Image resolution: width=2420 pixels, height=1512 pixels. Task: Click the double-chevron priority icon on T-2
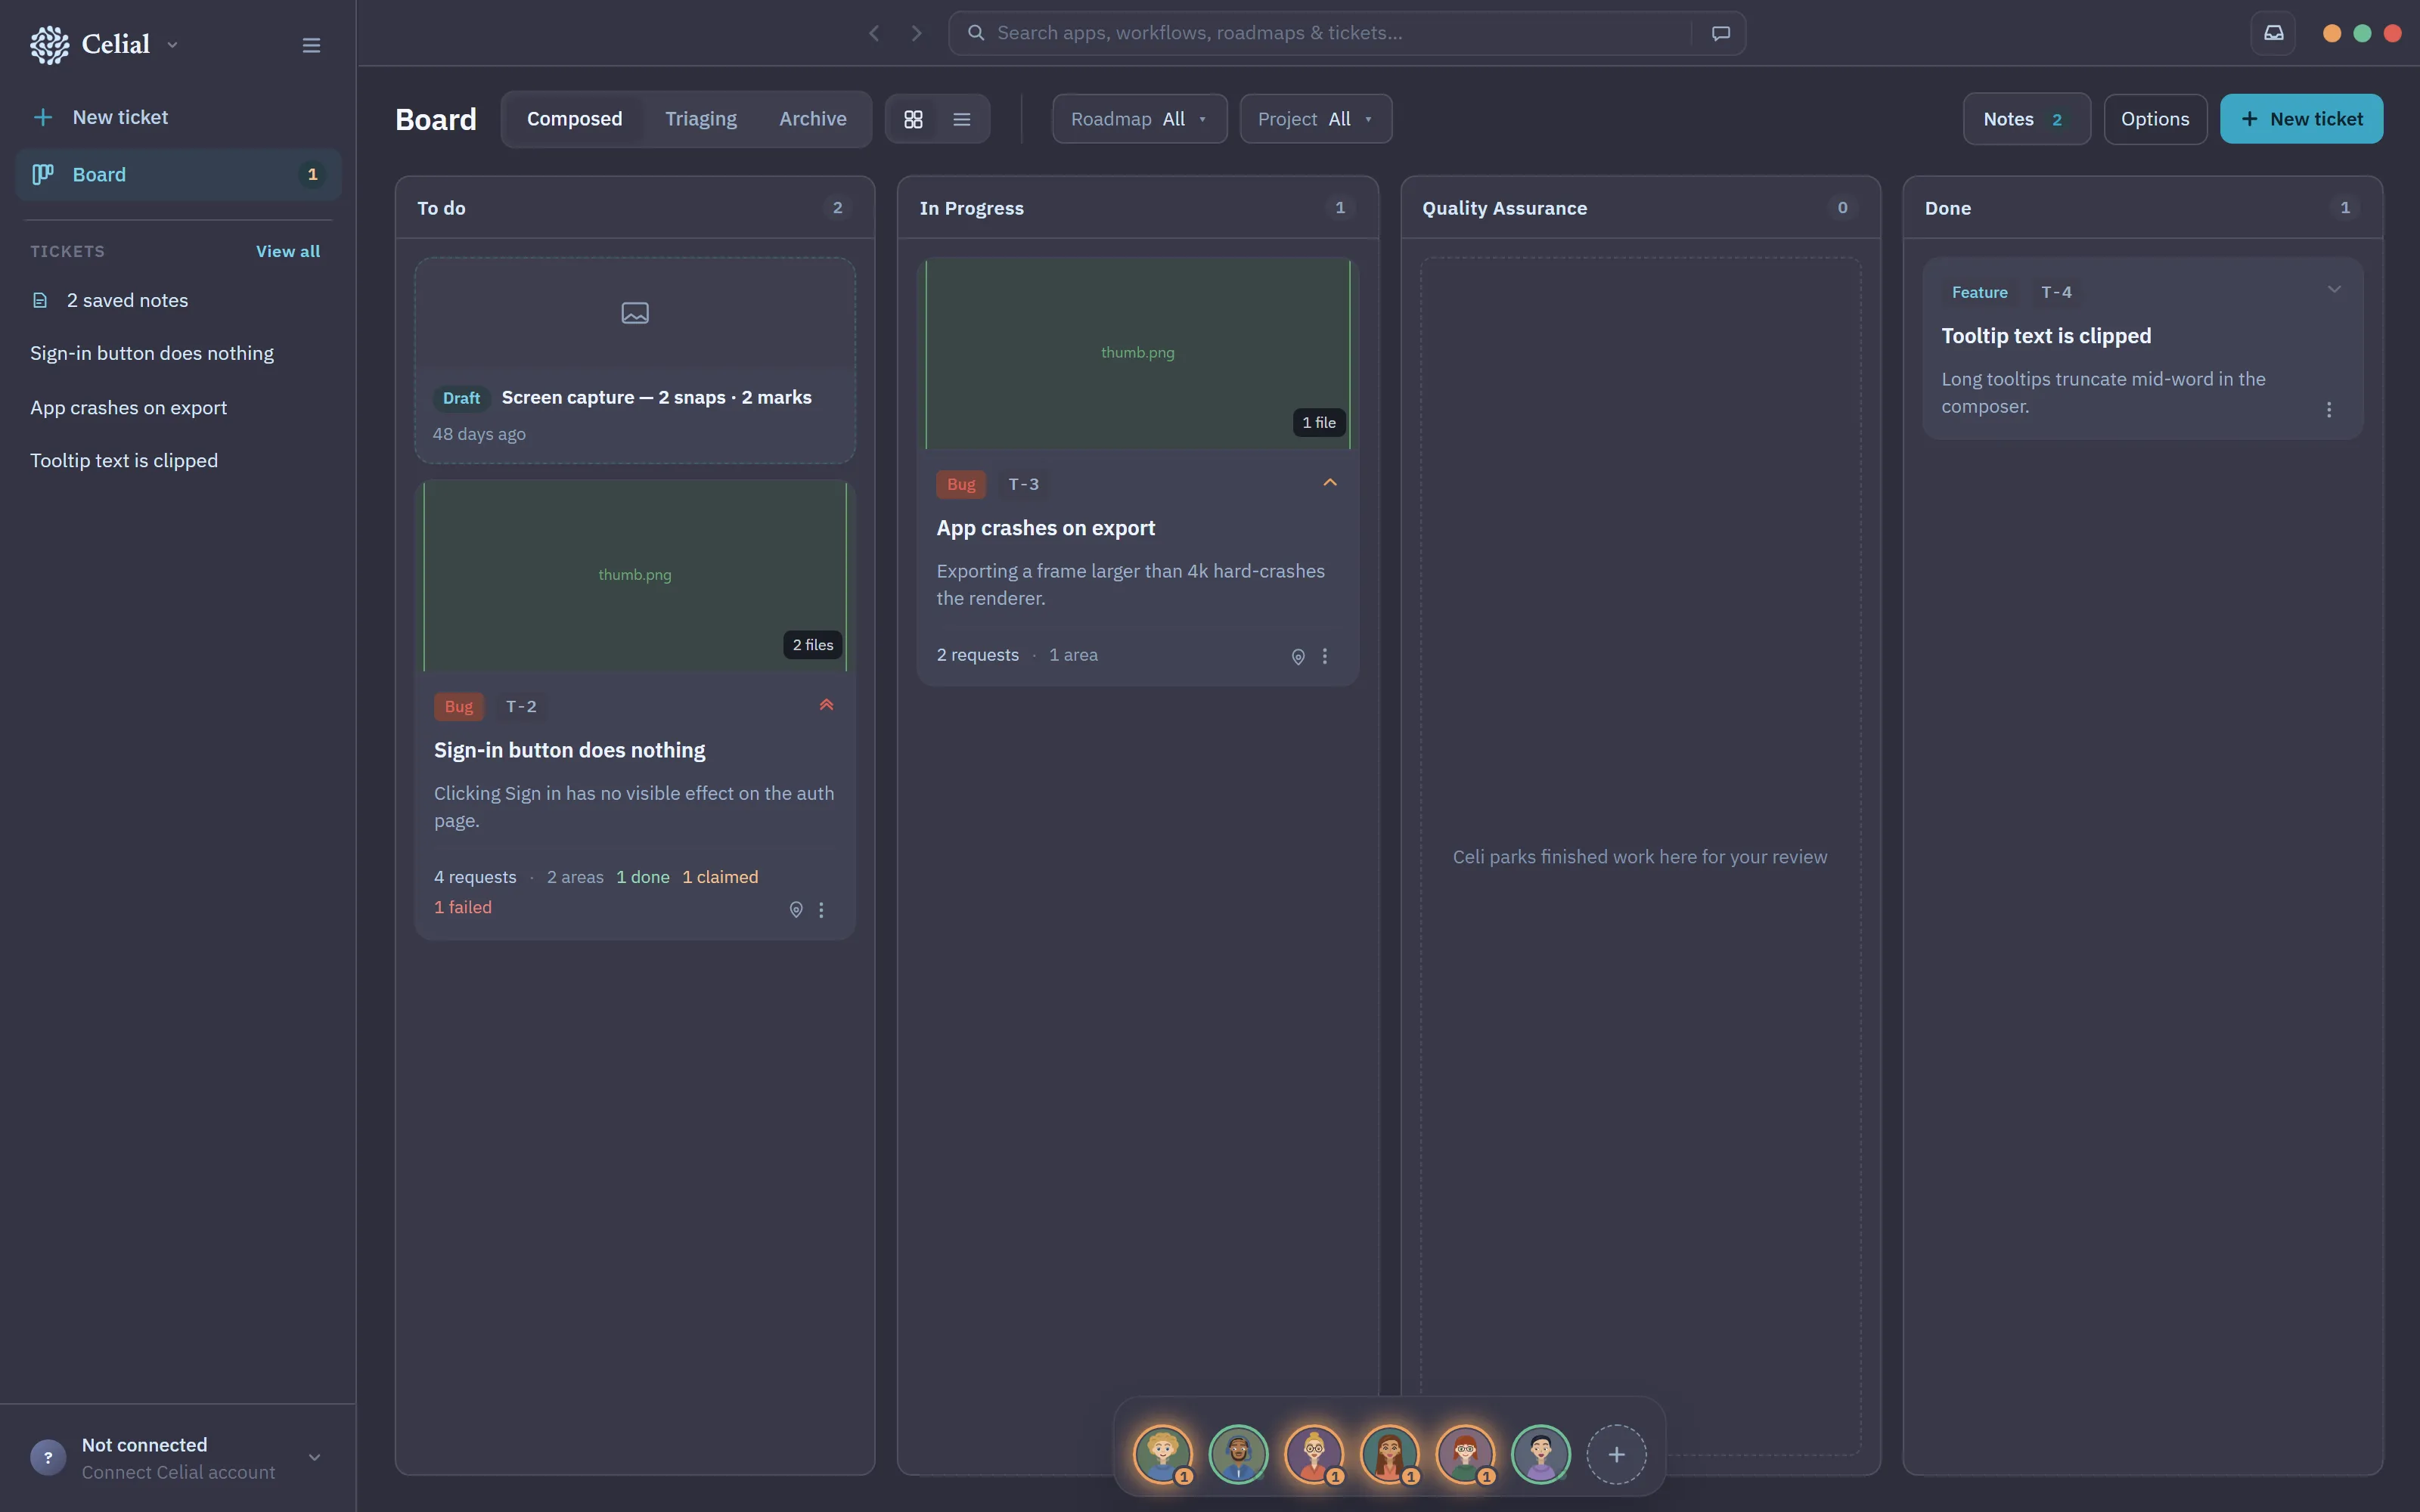[x=827, y=705]
